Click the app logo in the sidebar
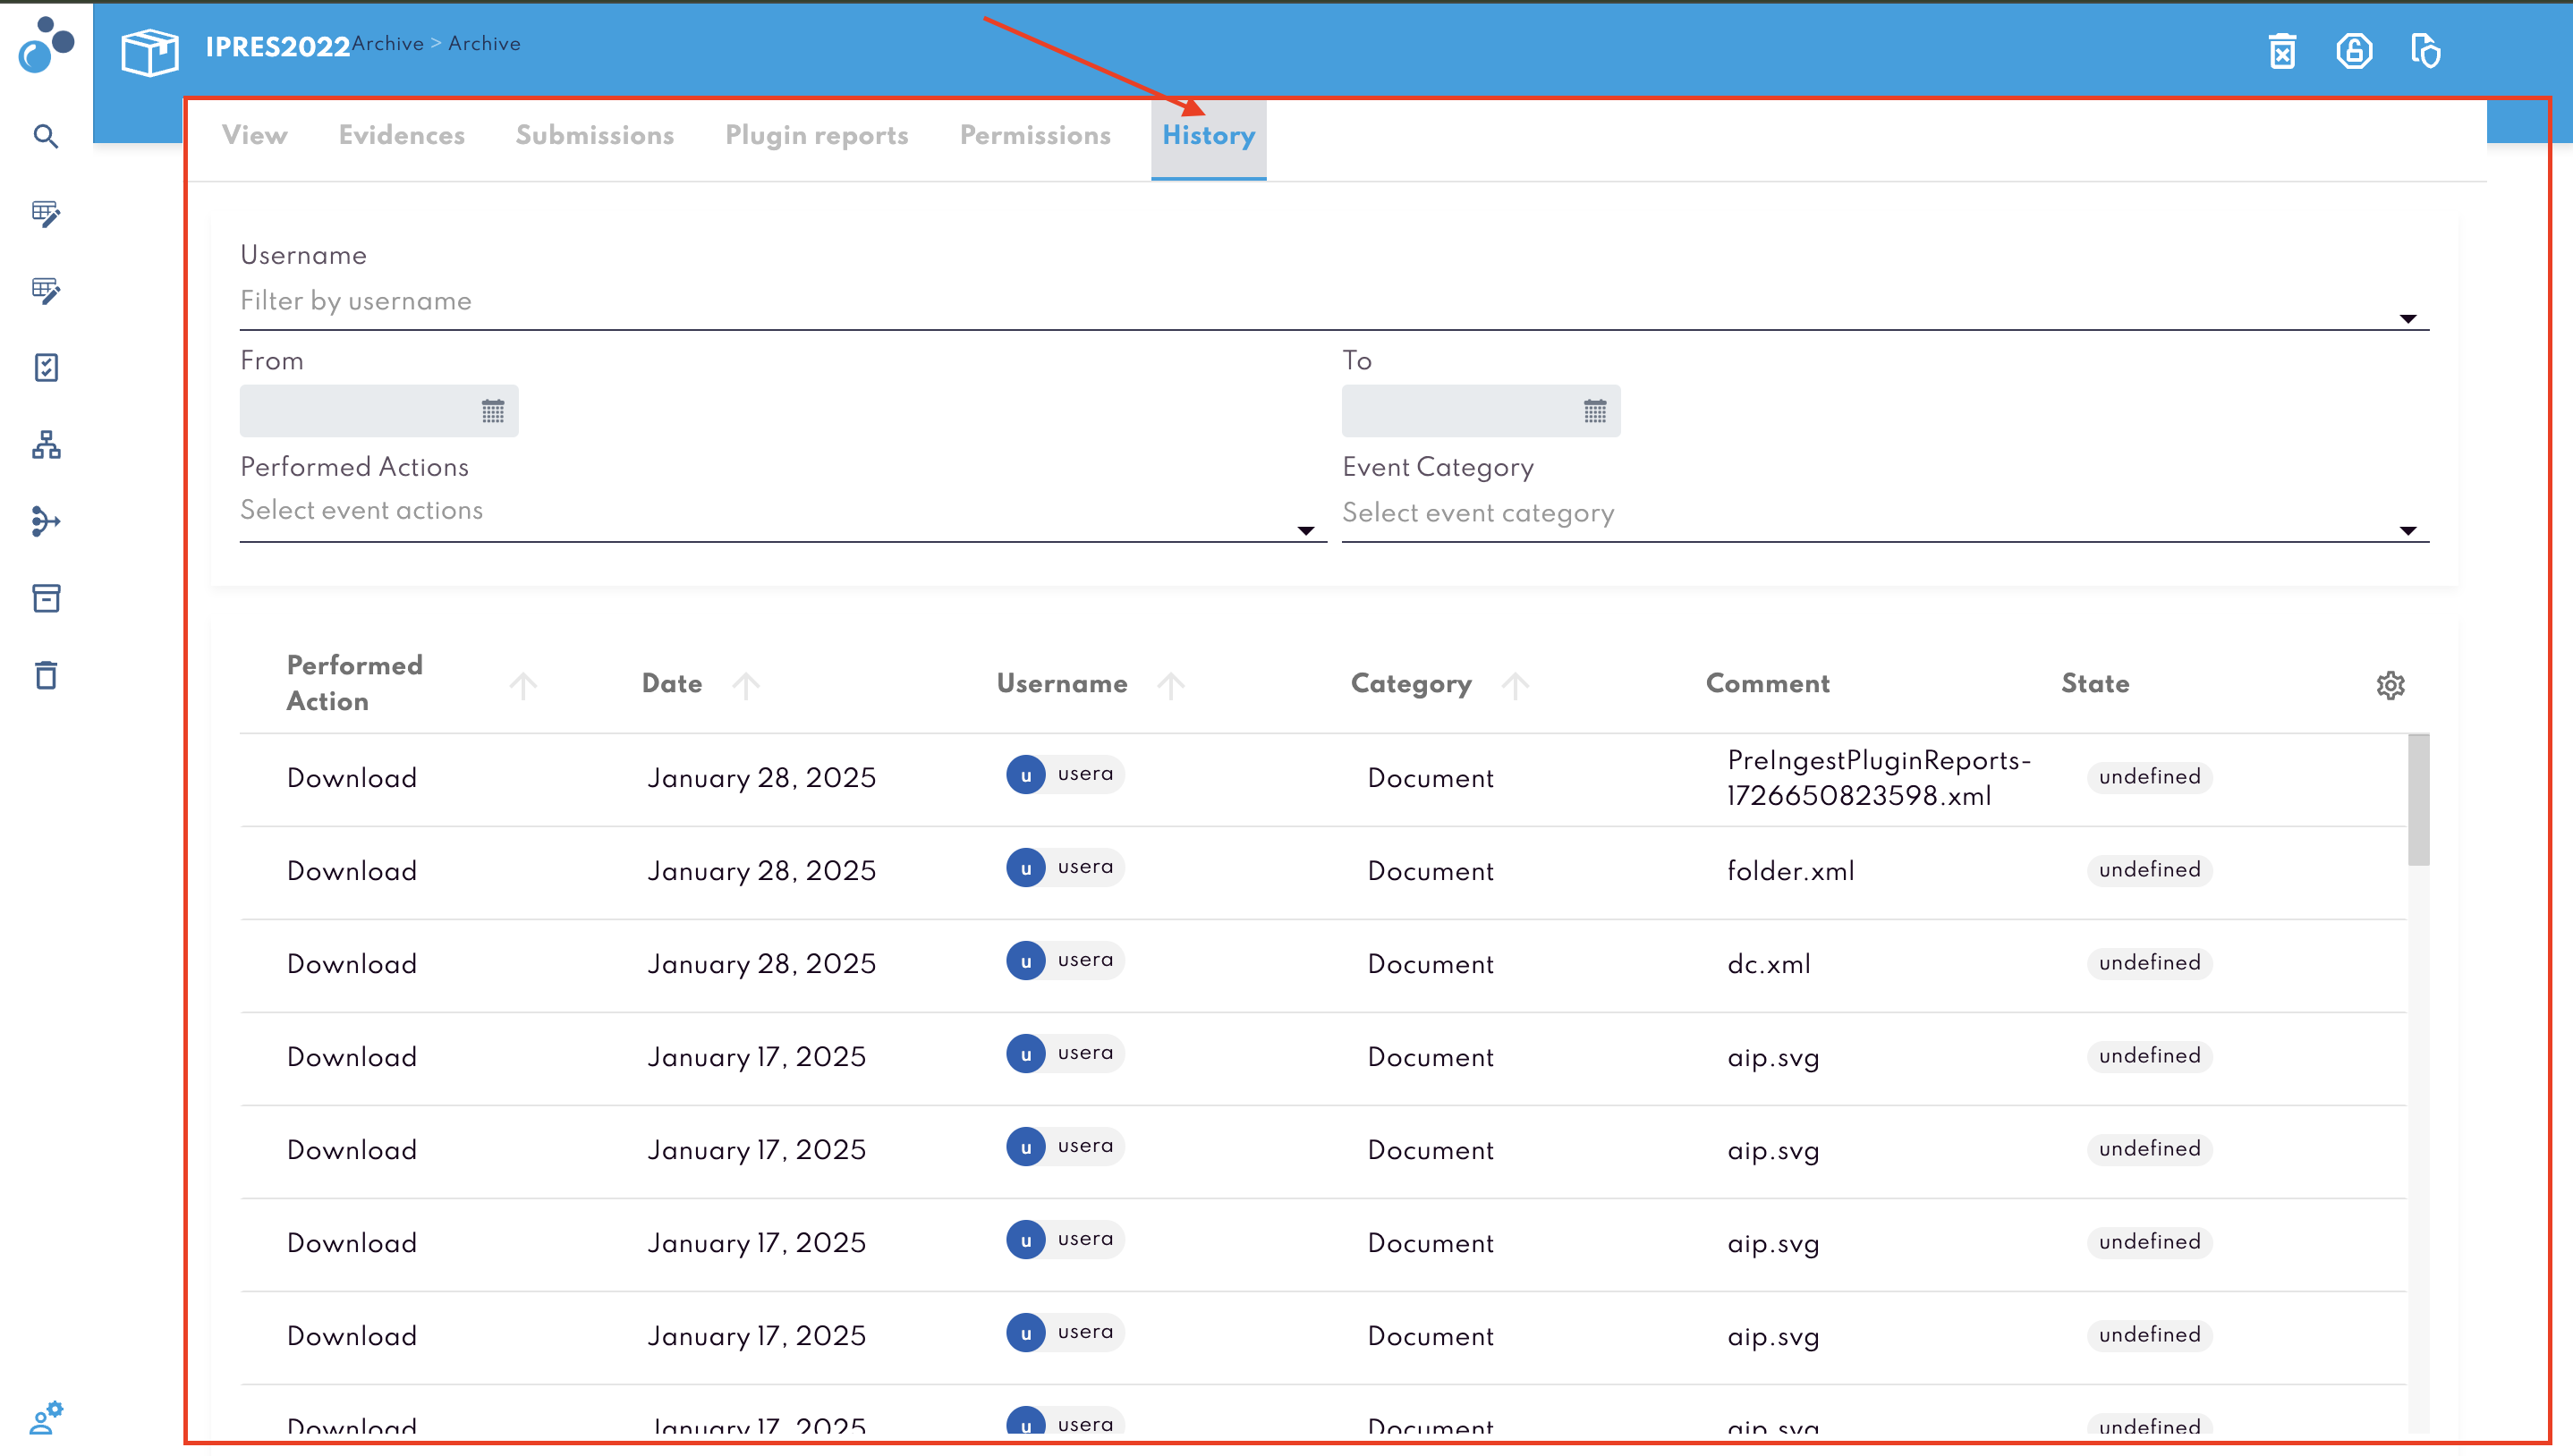 tap(46, 46)
